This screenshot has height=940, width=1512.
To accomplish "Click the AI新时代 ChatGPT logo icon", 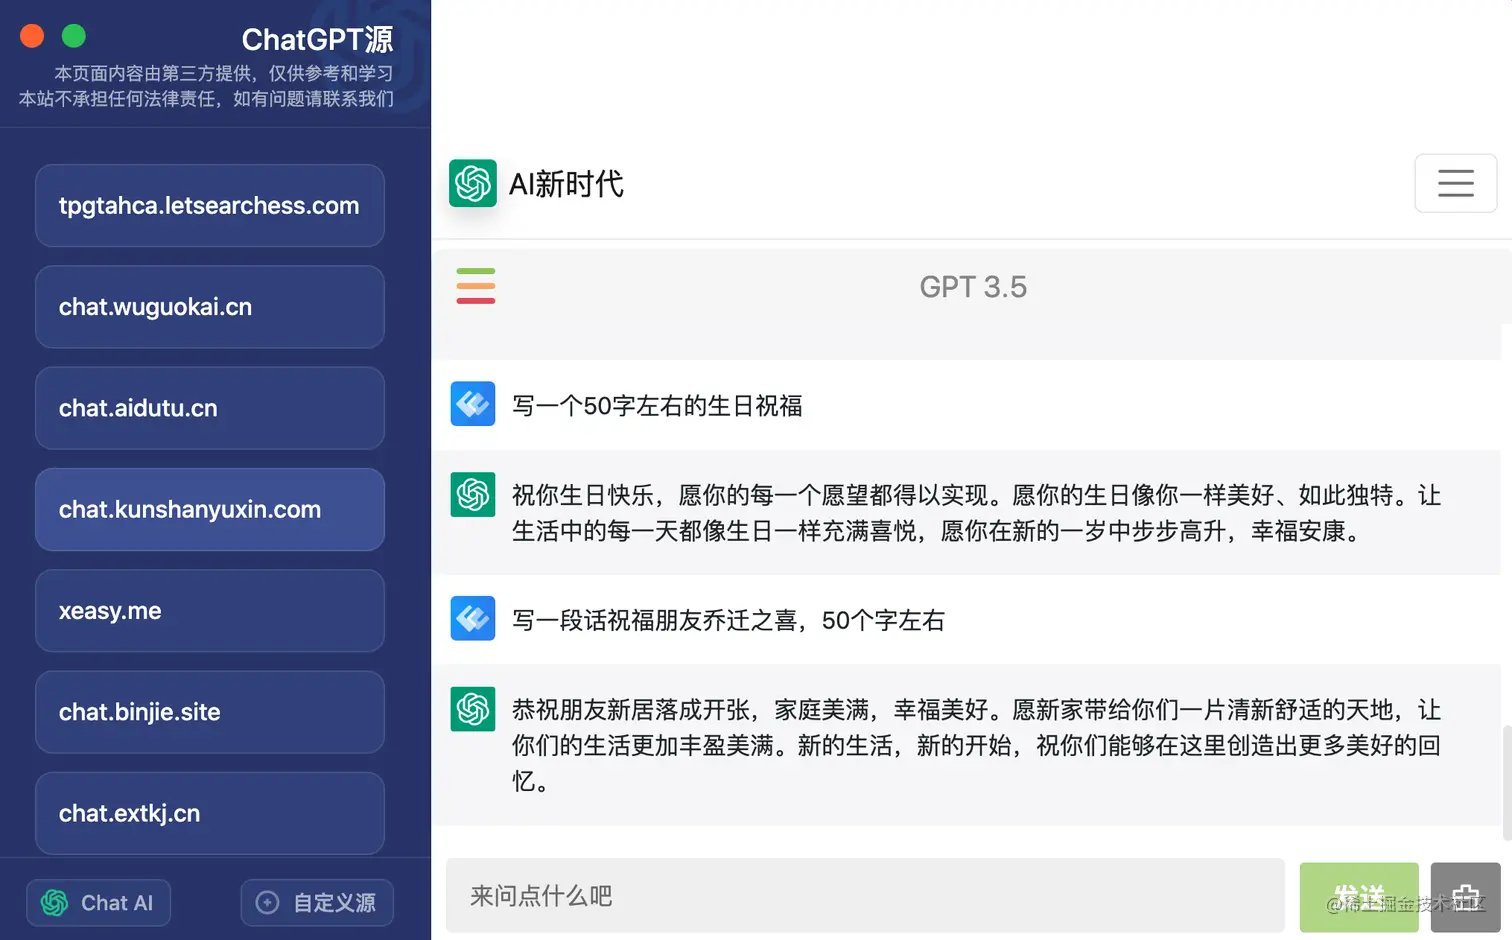I will (472, 183).
